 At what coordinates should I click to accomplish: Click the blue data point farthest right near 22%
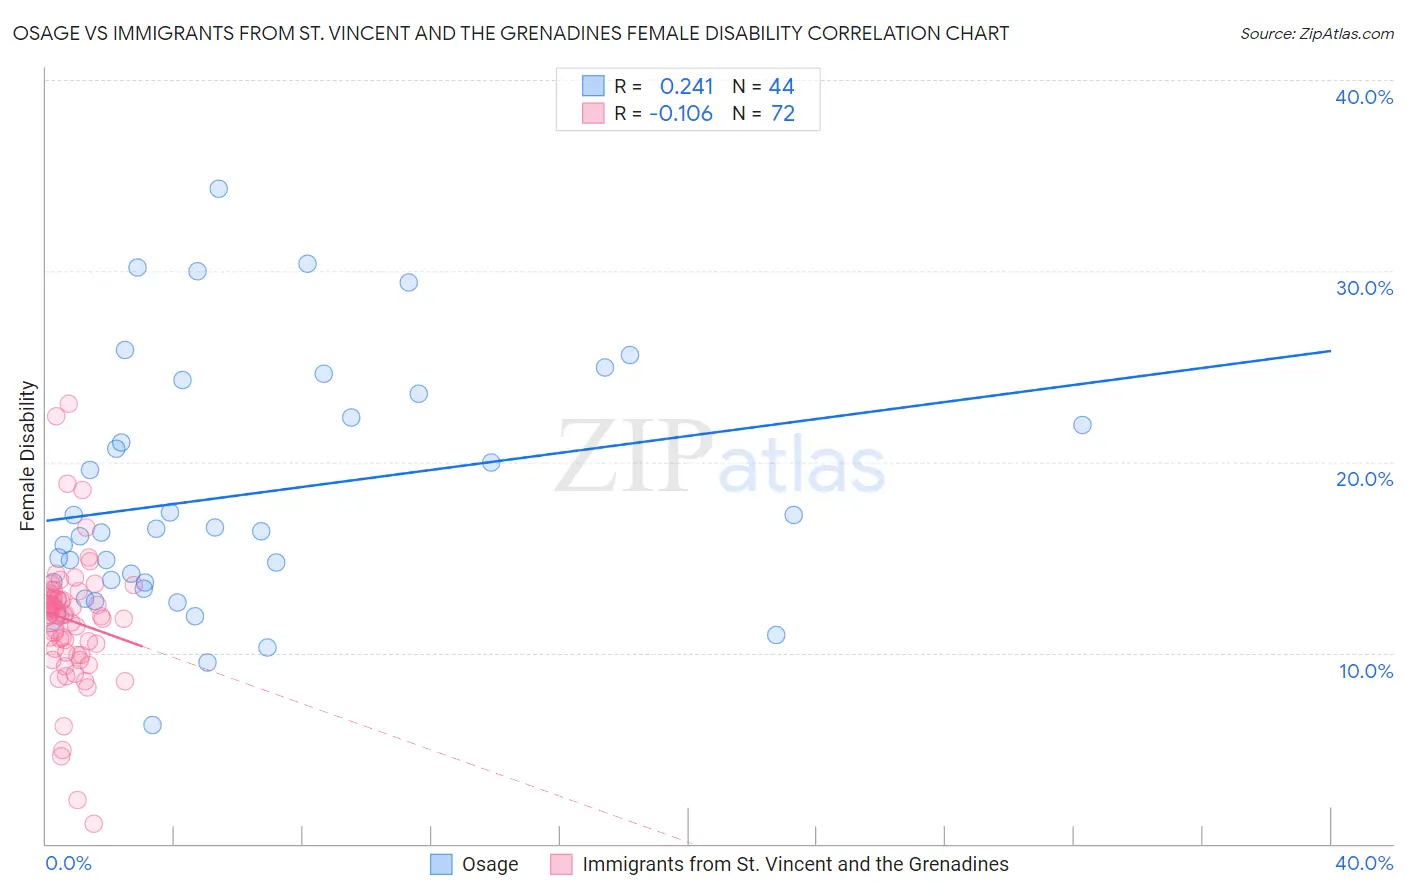(1082, 425)
